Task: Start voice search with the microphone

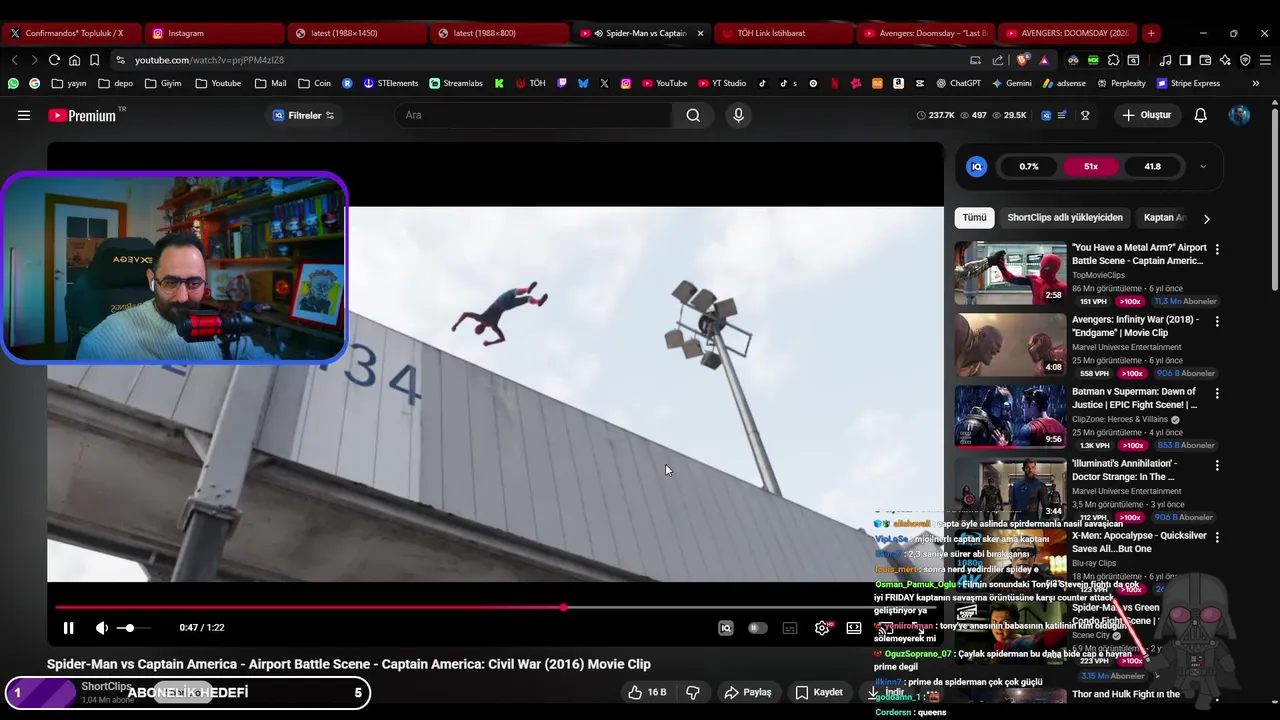Action: [738, 115]
